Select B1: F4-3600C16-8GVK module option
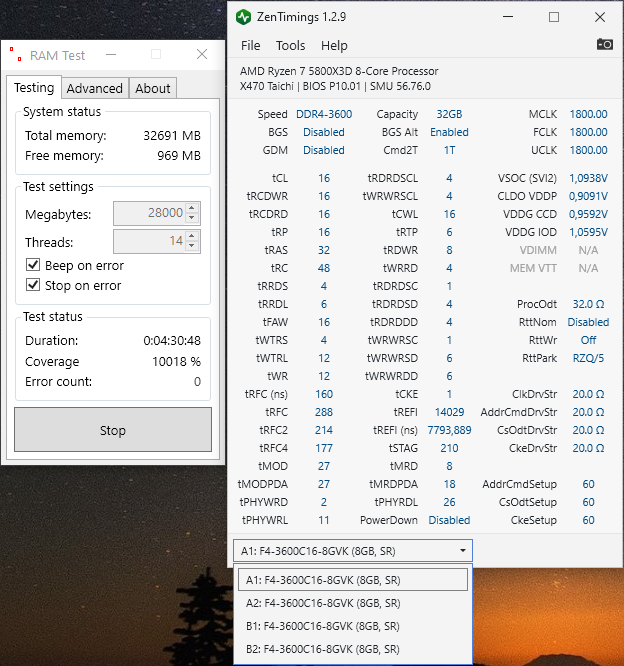 click(353, 626)
